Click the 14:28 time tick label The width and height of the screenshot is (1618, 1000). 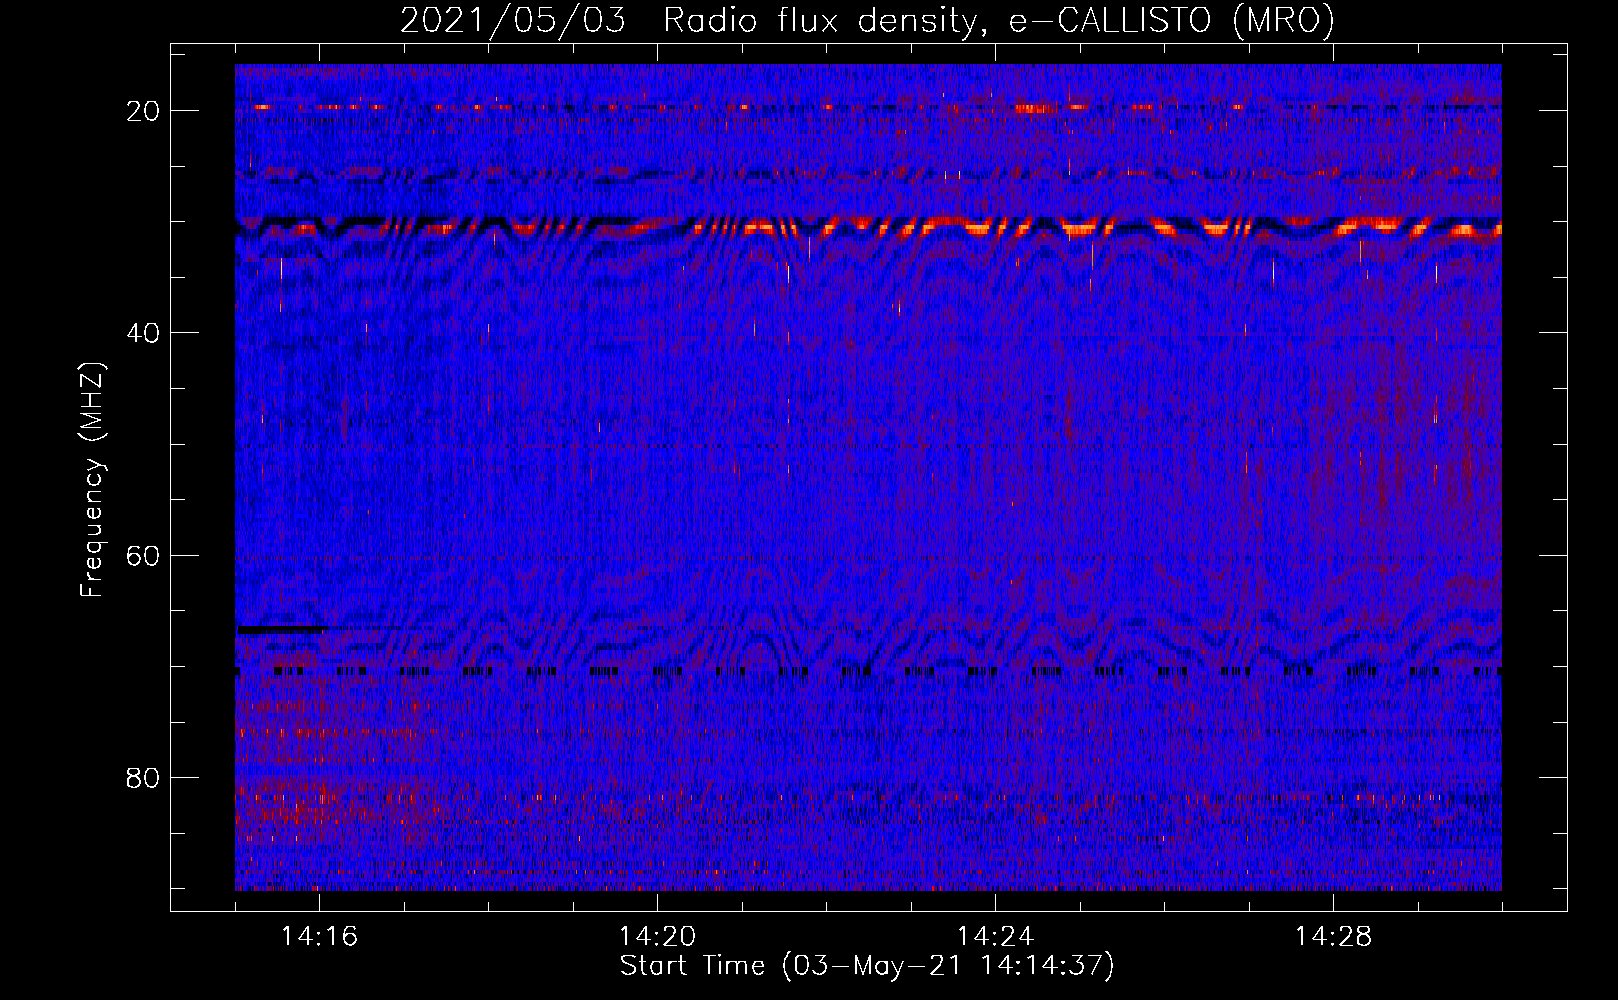pyautogui.click(x=1333, y=937)
